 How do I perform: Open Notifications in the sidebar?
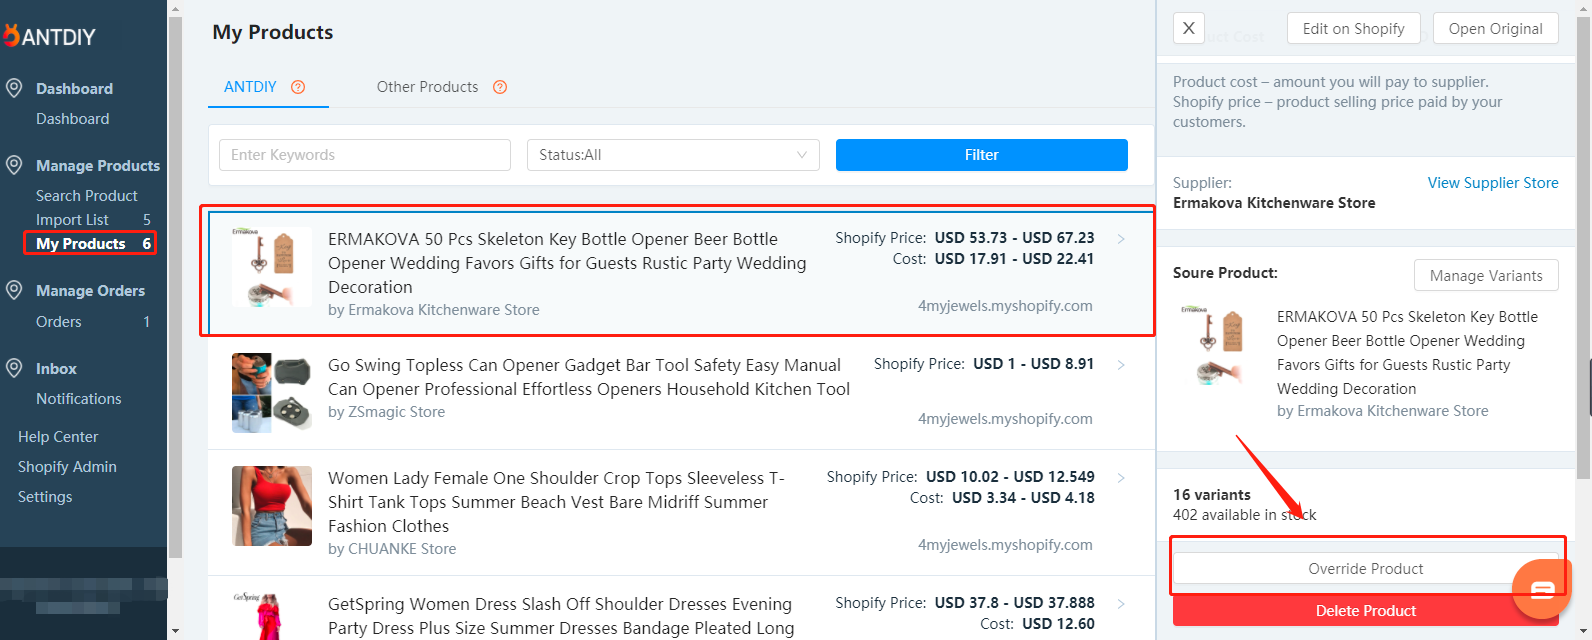[x=79, y=399]
